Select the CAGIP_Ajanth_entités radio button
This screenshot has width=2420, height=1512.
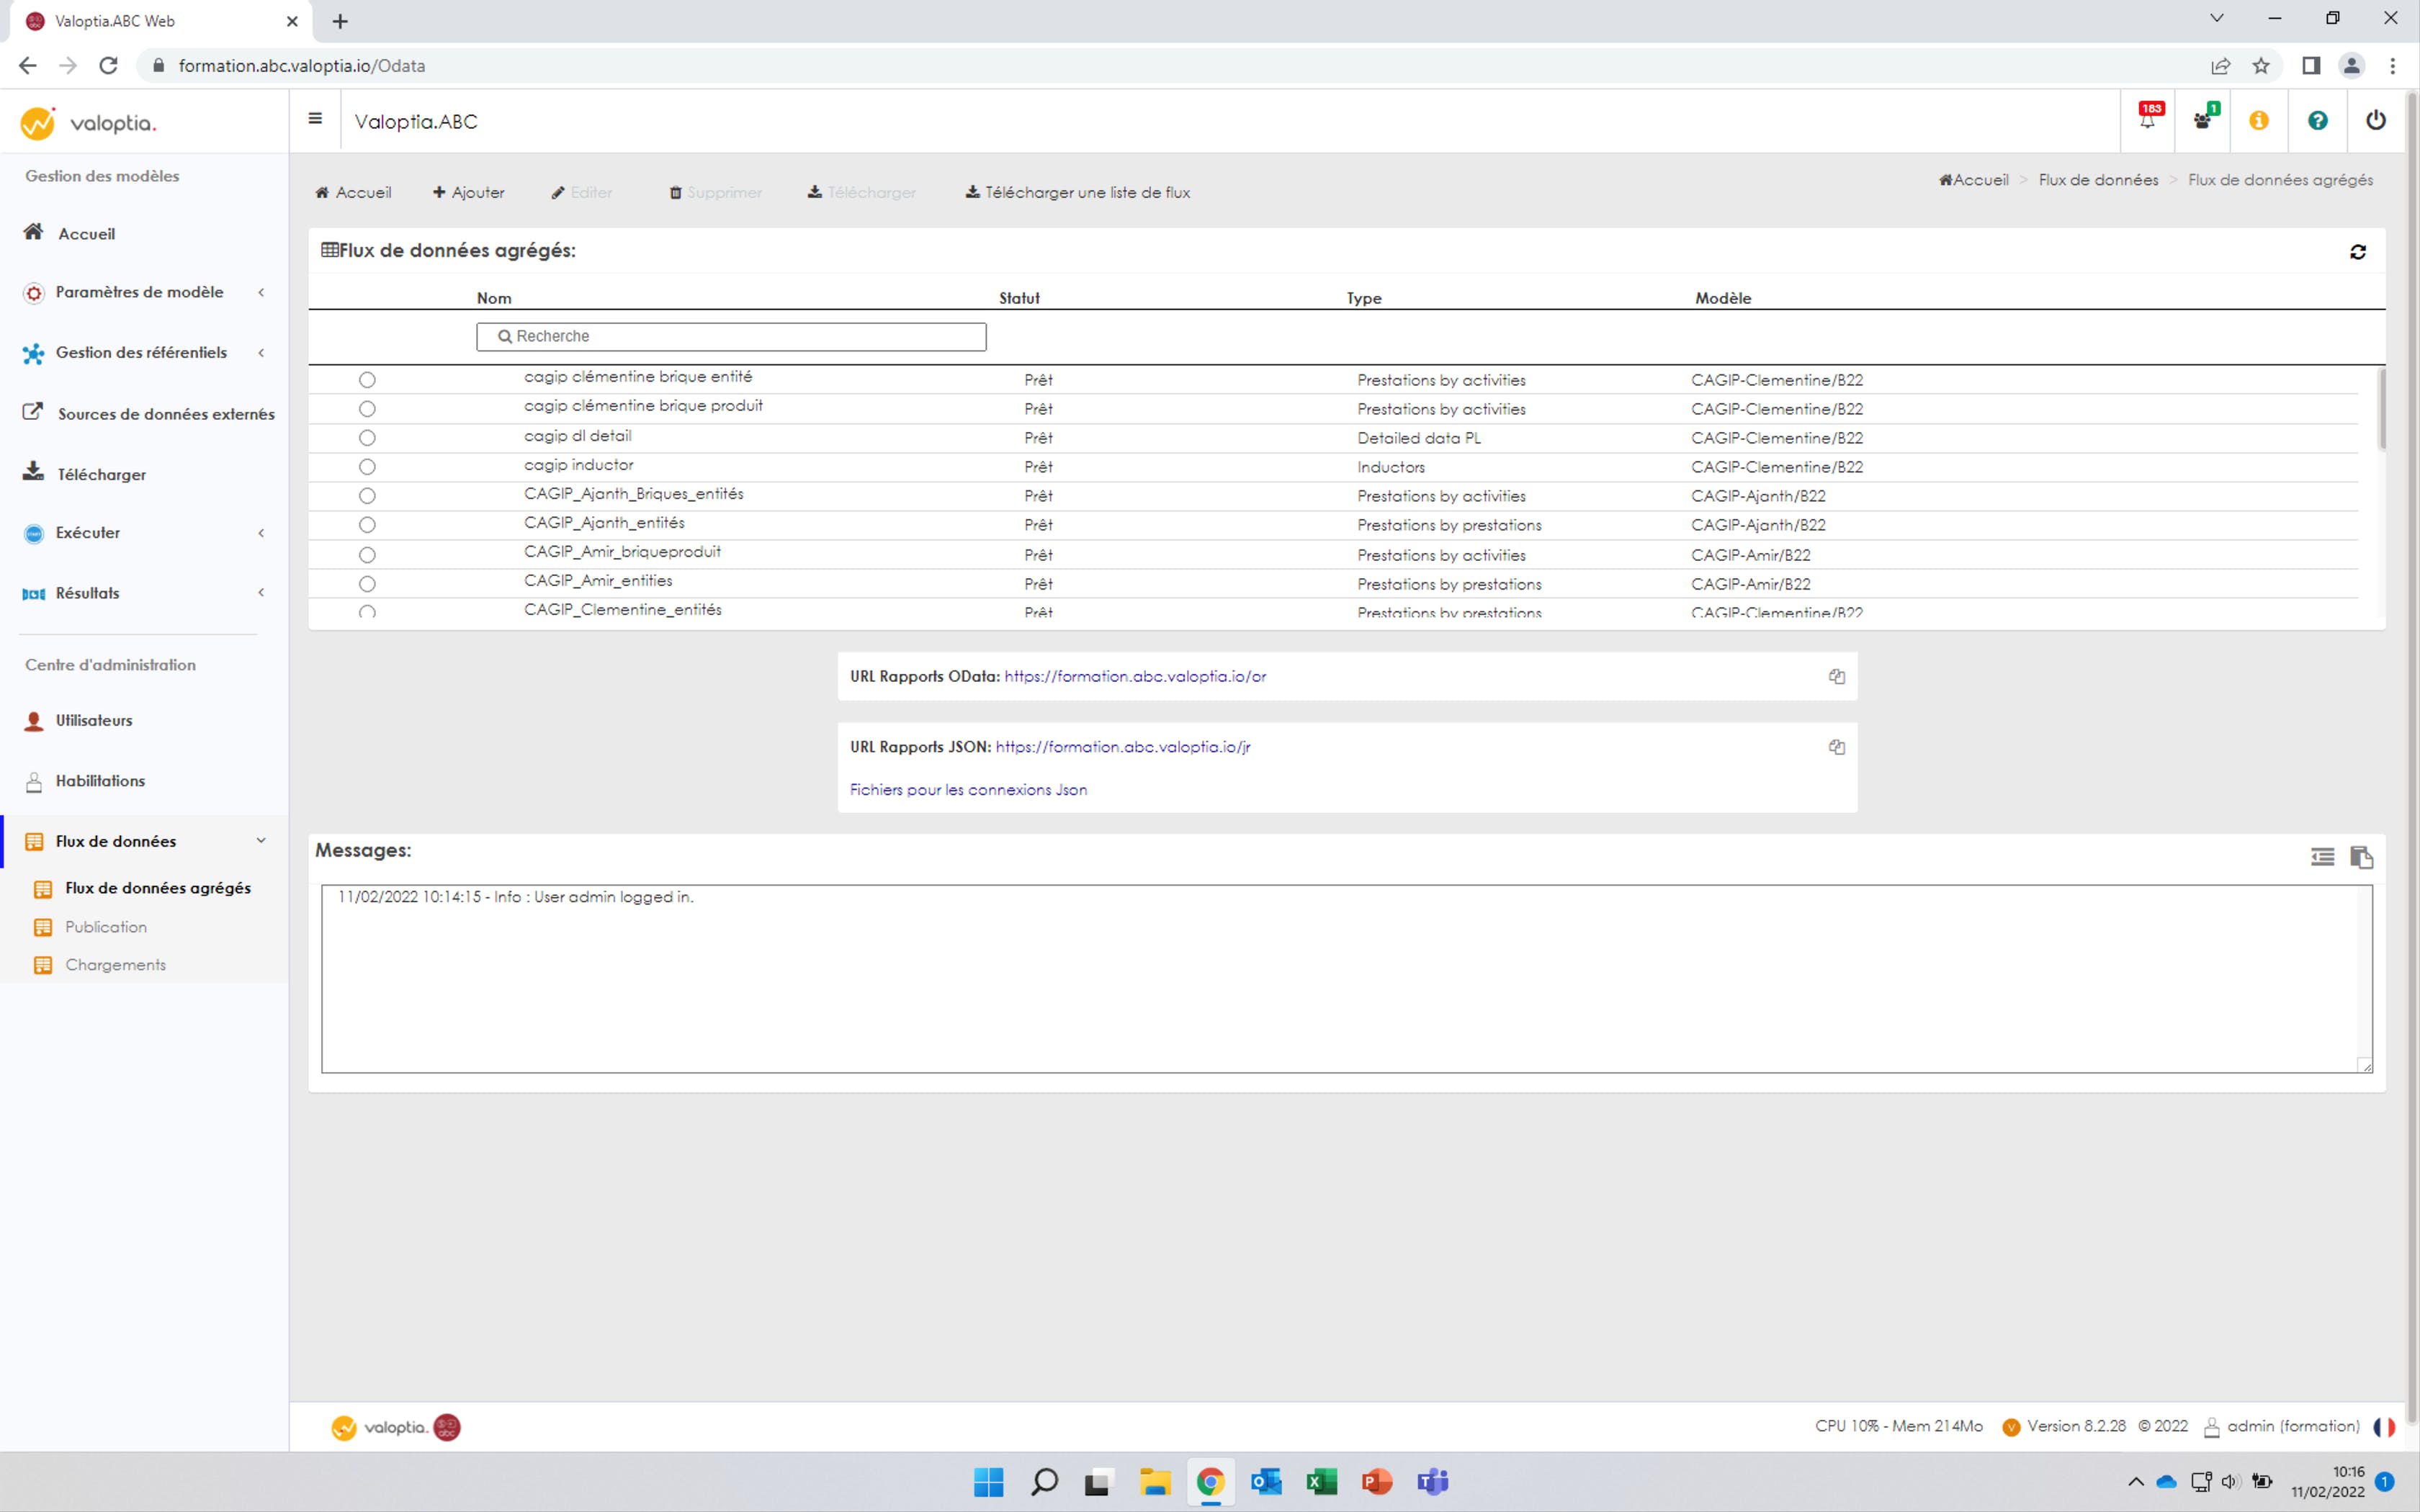367,525
